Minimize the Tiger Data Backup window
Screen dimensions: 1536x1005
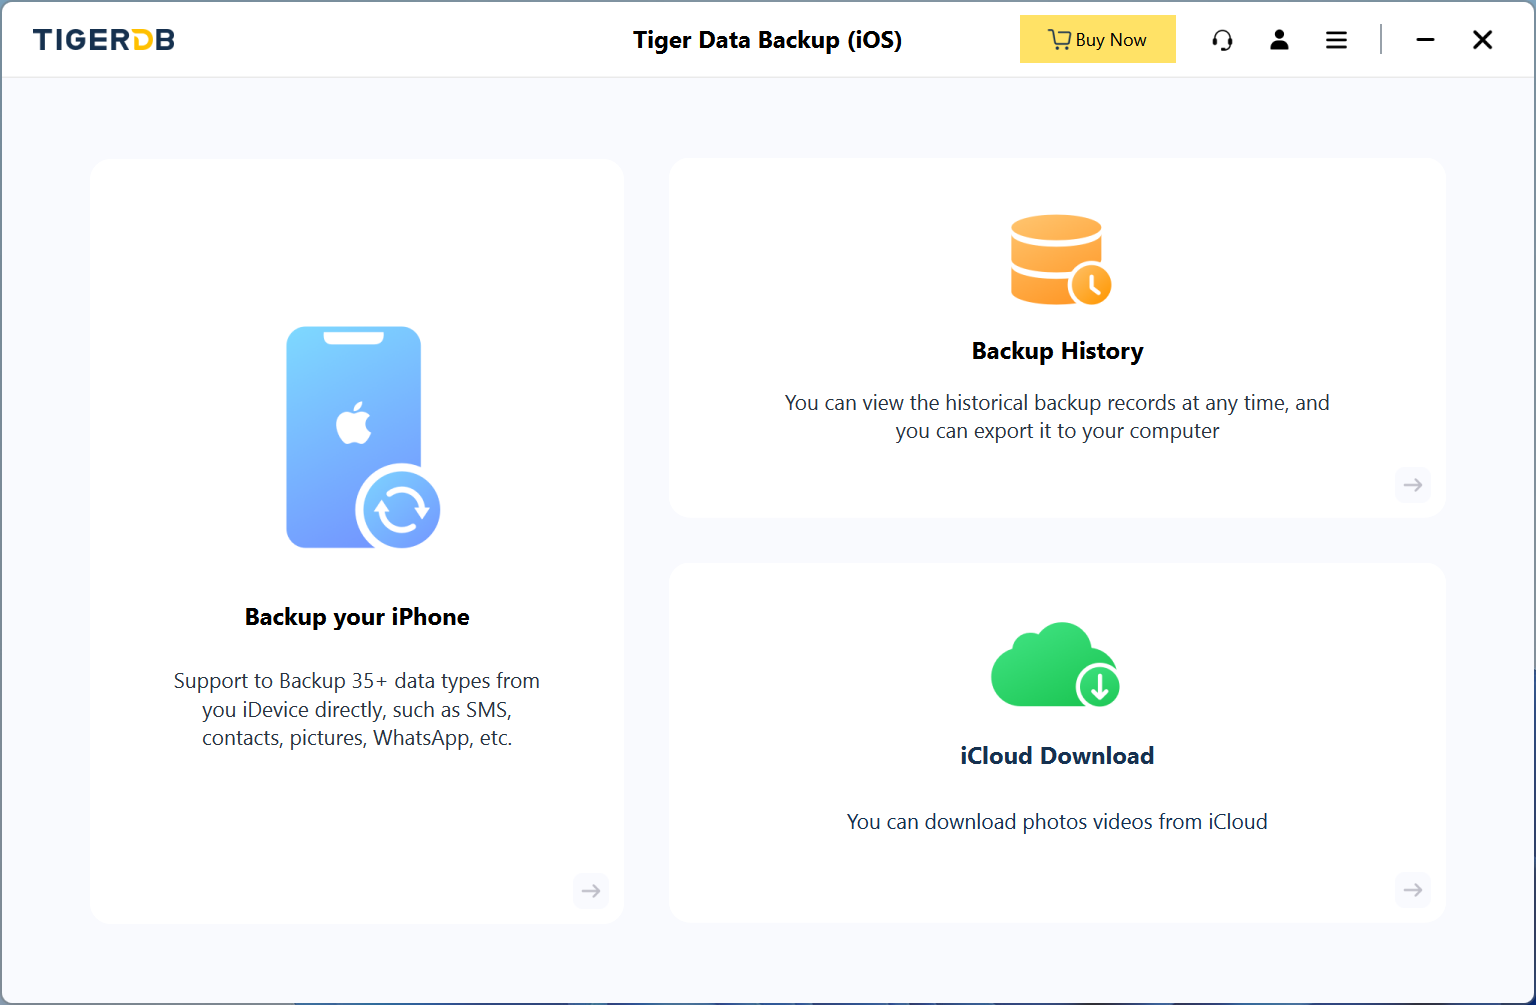pos(1425,40)
